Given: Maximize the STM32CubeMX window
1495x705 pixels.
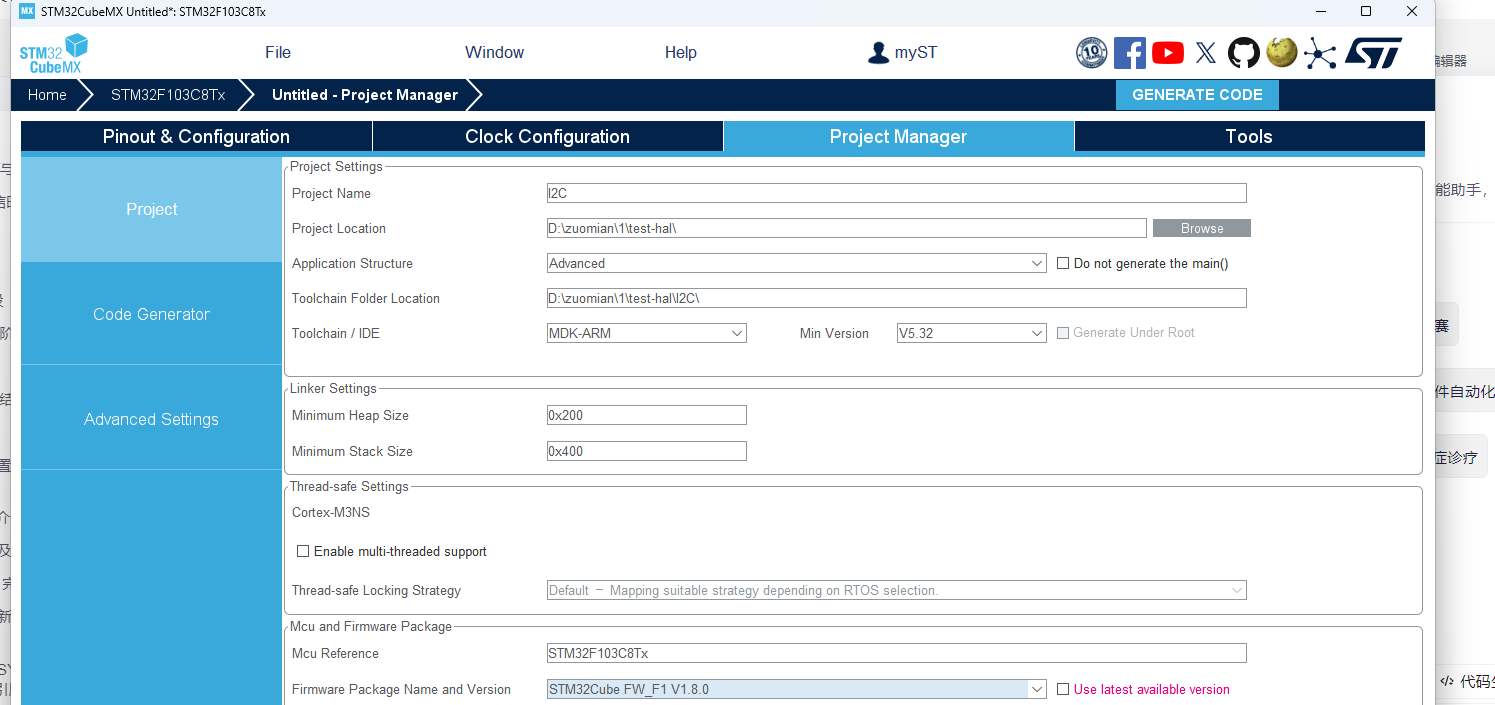Looking at the screenshot, I should coord(1366,11).
